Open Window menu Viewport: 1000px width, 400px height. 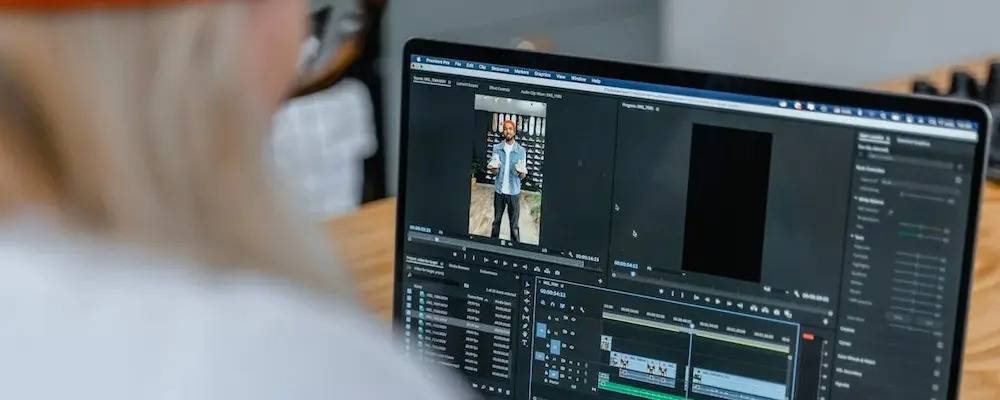tap(578, 78)
